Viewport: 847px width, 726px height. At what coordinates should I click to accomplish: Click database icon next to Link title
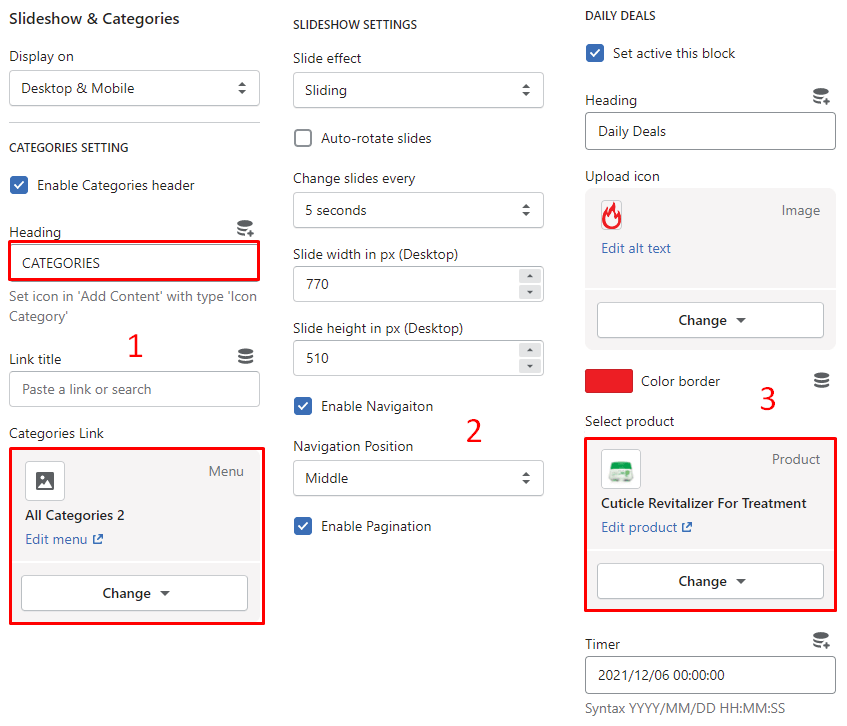click(x=245, y=357)
